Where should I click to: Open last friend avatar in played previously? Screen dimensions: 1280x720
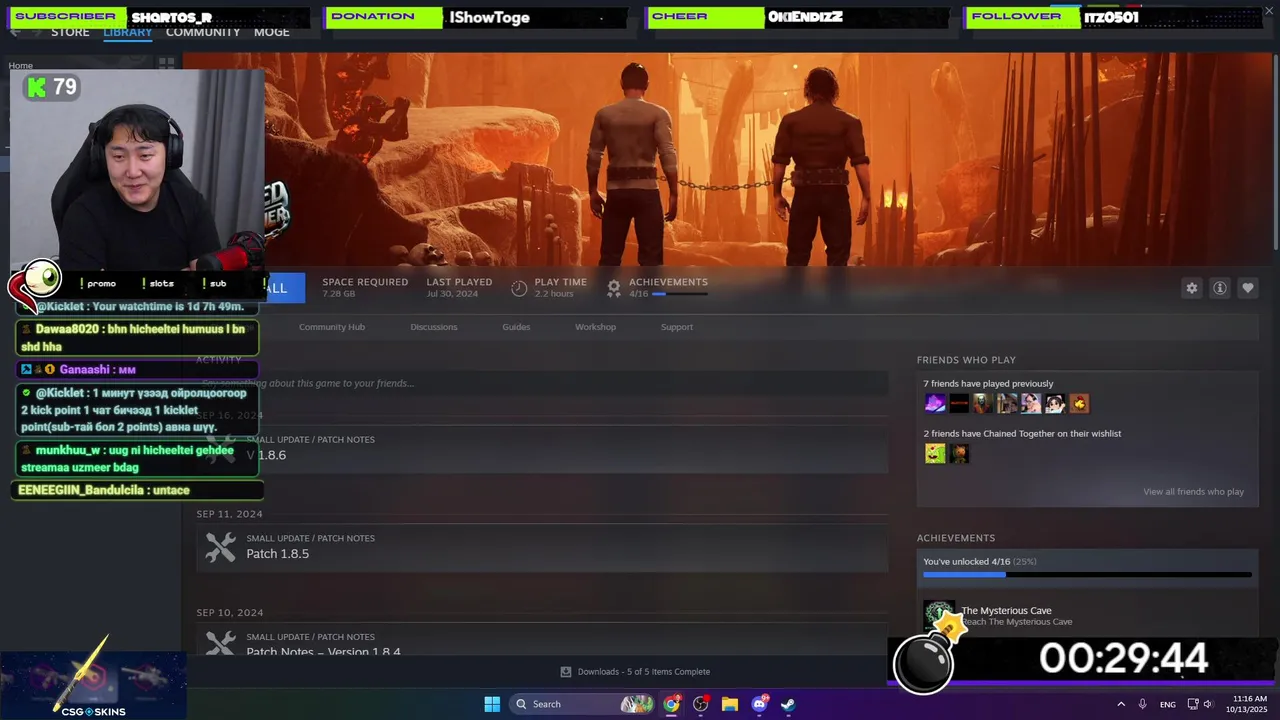1079,404
